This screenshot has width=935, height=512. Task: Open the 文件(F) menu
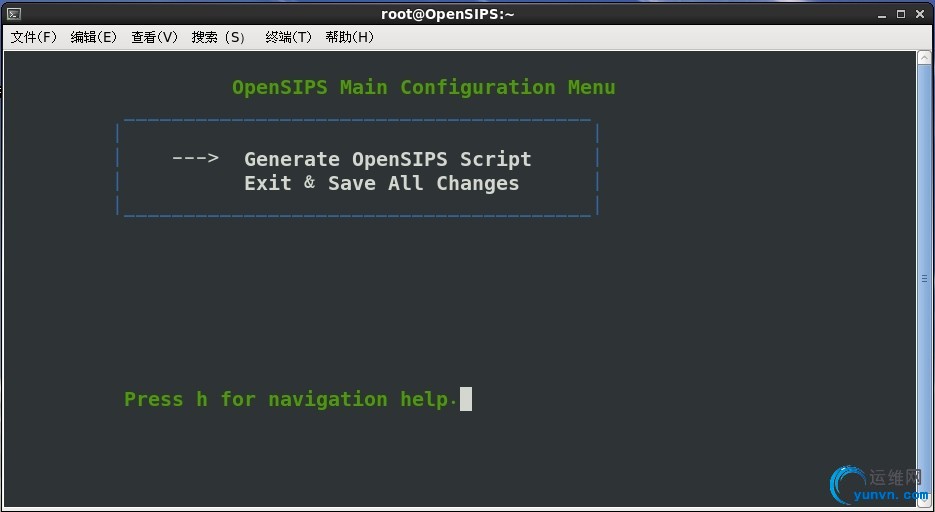tap(34, 37)
